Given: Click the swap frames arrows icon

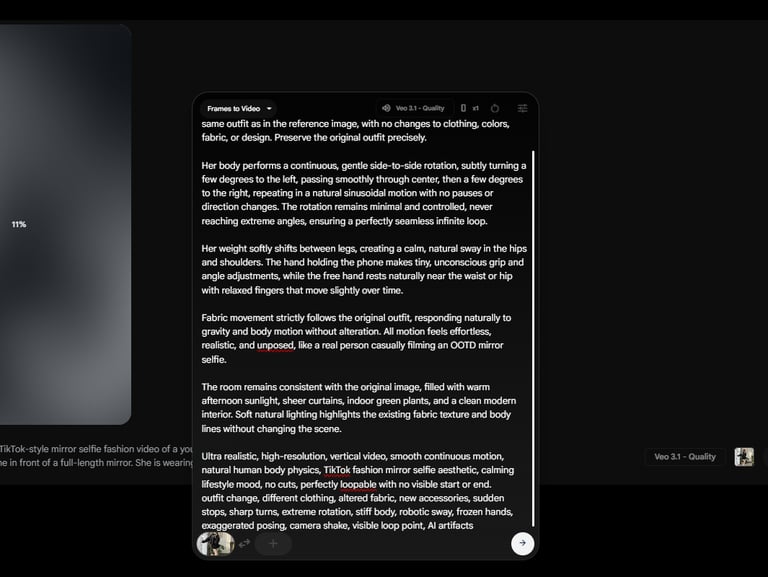Looking at the screenshot, I should point(244,543).
